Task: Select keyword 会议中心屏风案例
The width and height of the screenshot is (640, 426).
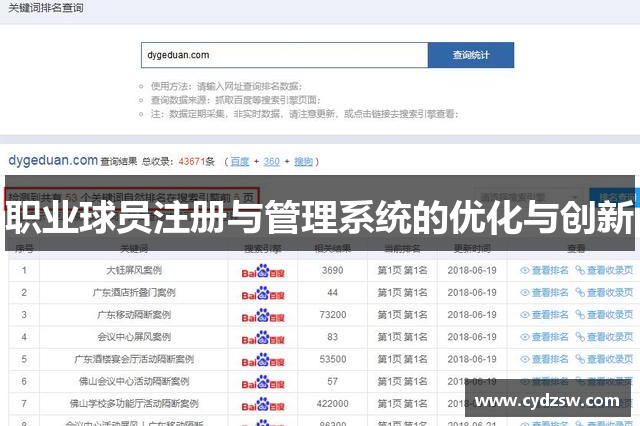Action: pyautogui.click(x=134, y=337)
